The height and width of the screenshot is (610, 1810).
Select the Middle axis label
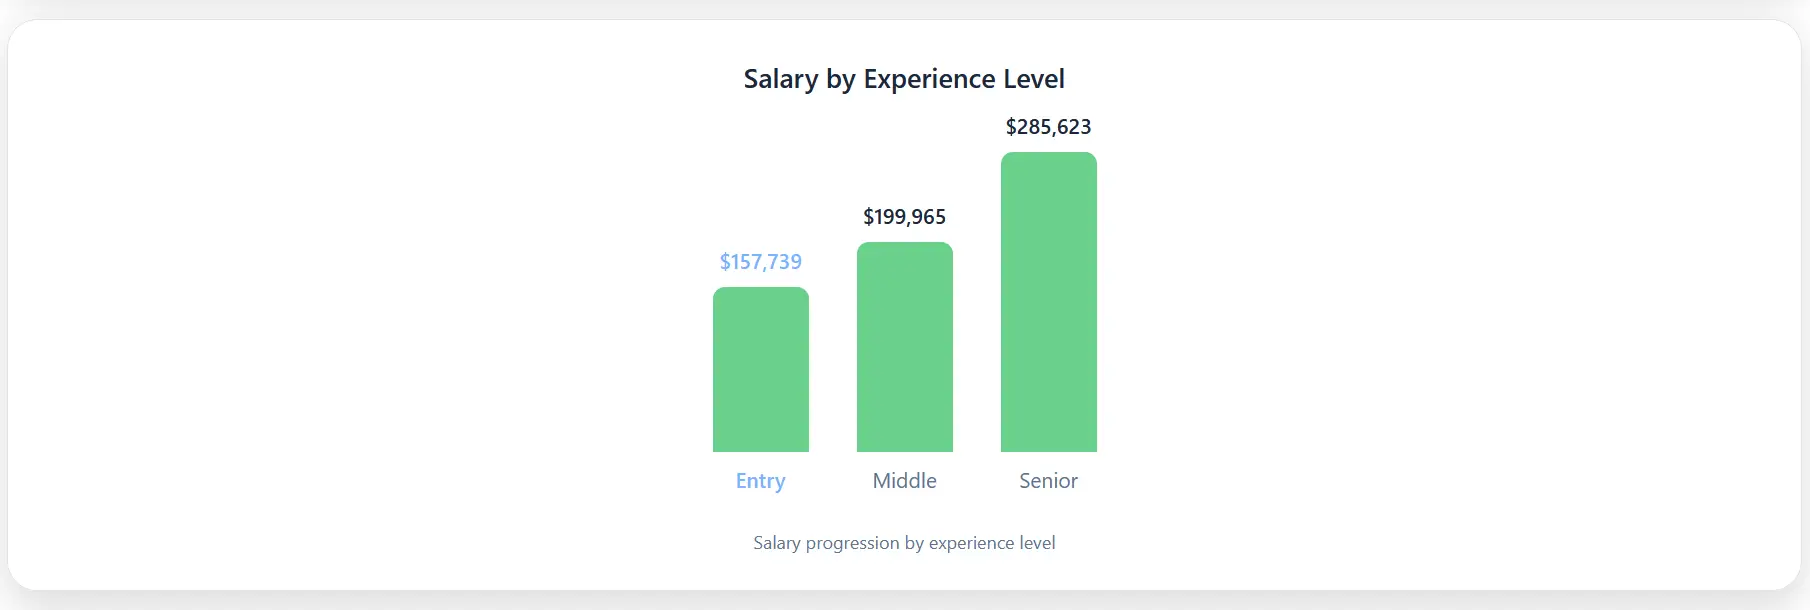pyautogui.click(x=905, y=481)
